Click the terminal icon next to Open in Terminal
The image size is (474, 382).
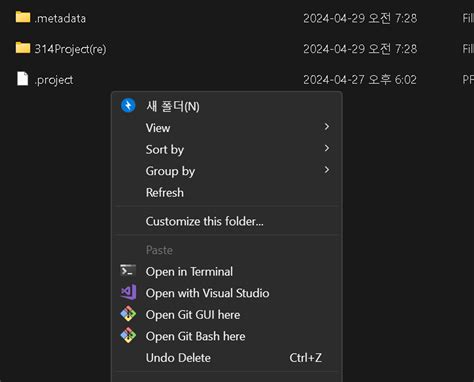click(128, 271)
